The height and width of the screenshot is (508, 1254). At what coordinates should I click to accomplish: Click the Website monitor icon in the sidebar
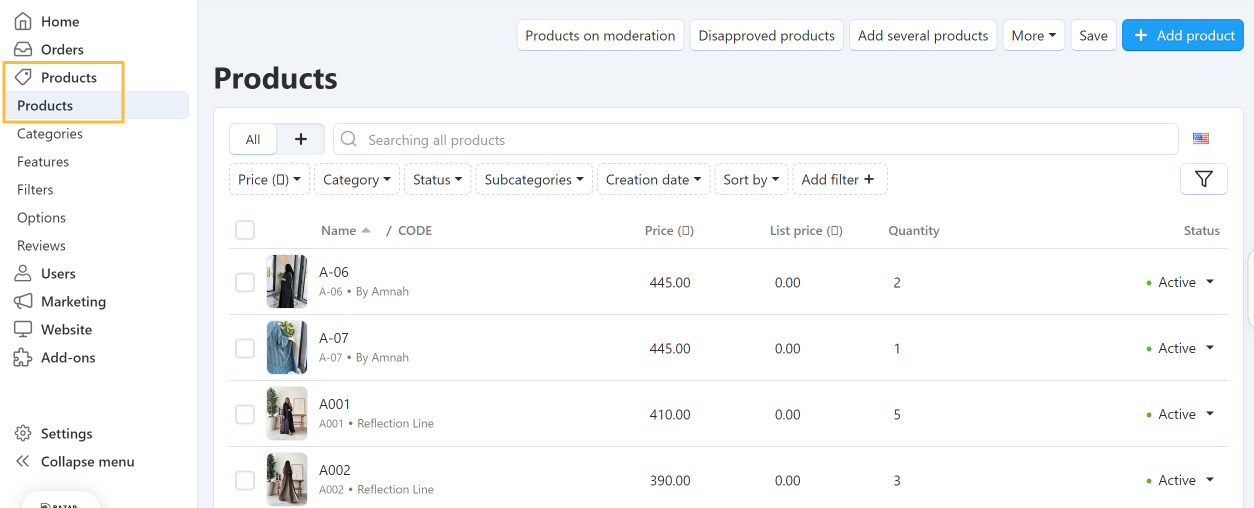pos(23,329)
